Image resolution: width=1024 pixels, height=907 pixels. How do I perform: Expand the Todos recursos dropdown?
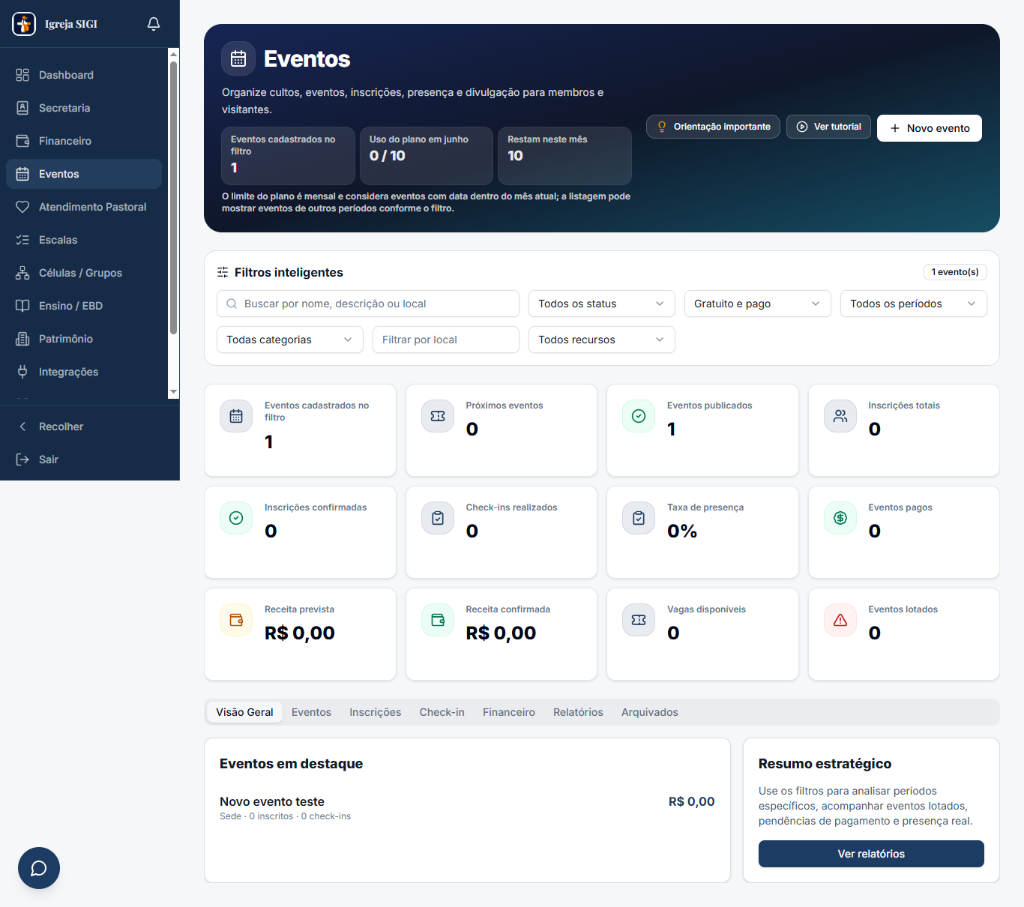[601, 340]
